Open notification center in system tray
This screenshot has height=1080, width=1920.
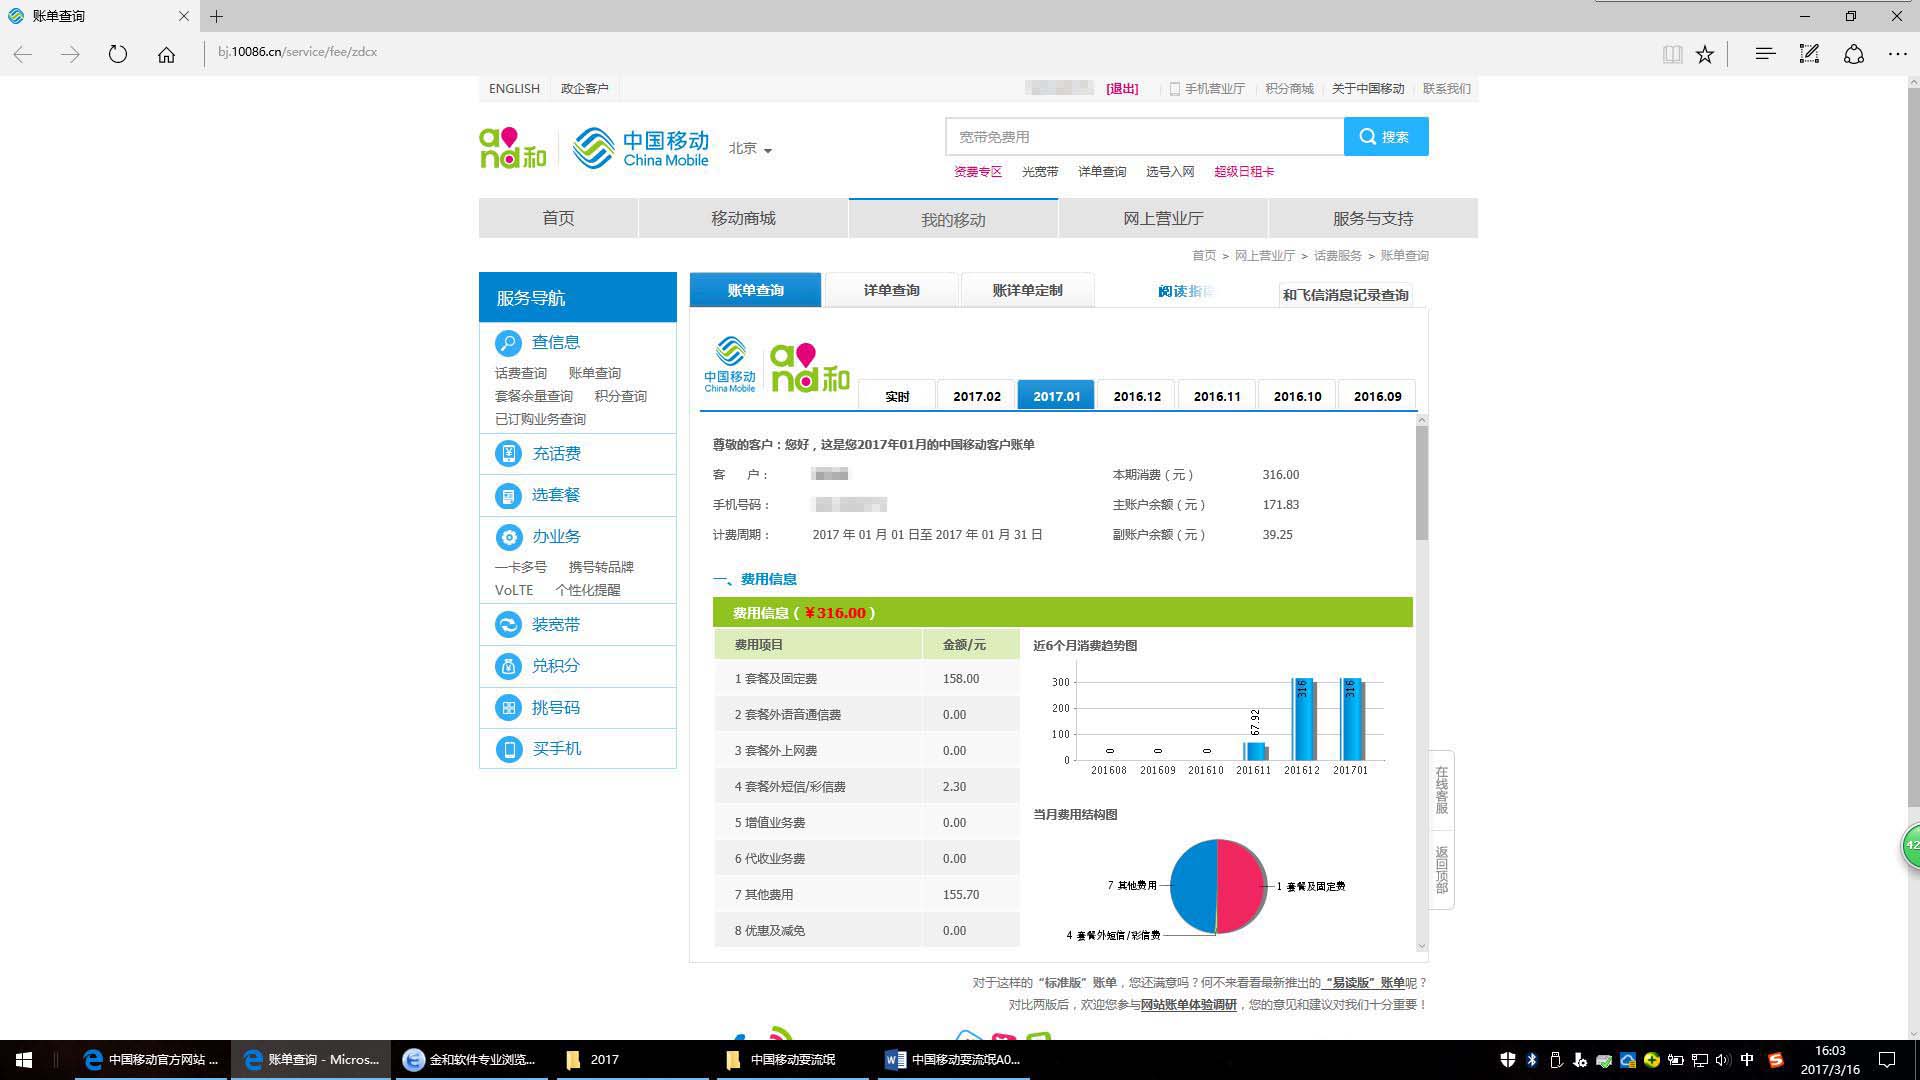1887,1060
